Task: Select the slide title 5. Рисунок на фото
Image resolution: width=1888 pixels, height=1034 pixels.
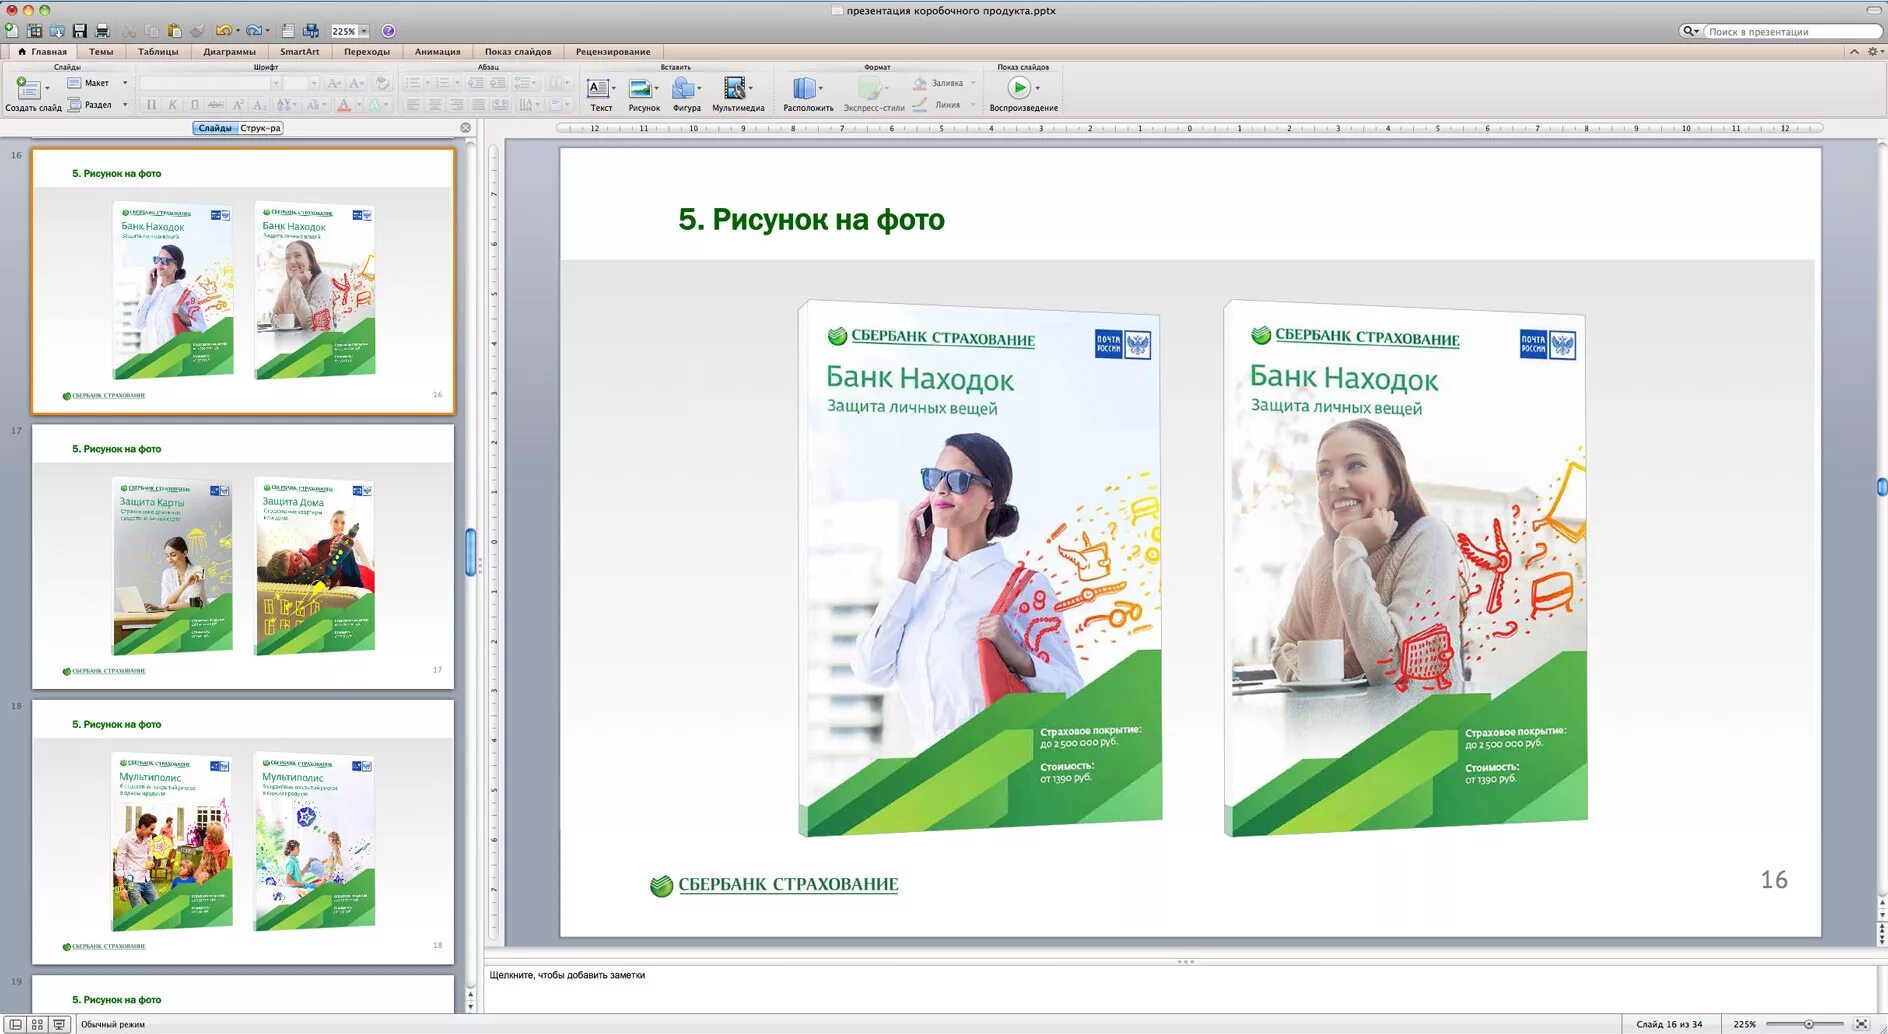Action: click(x=811, y=219)
